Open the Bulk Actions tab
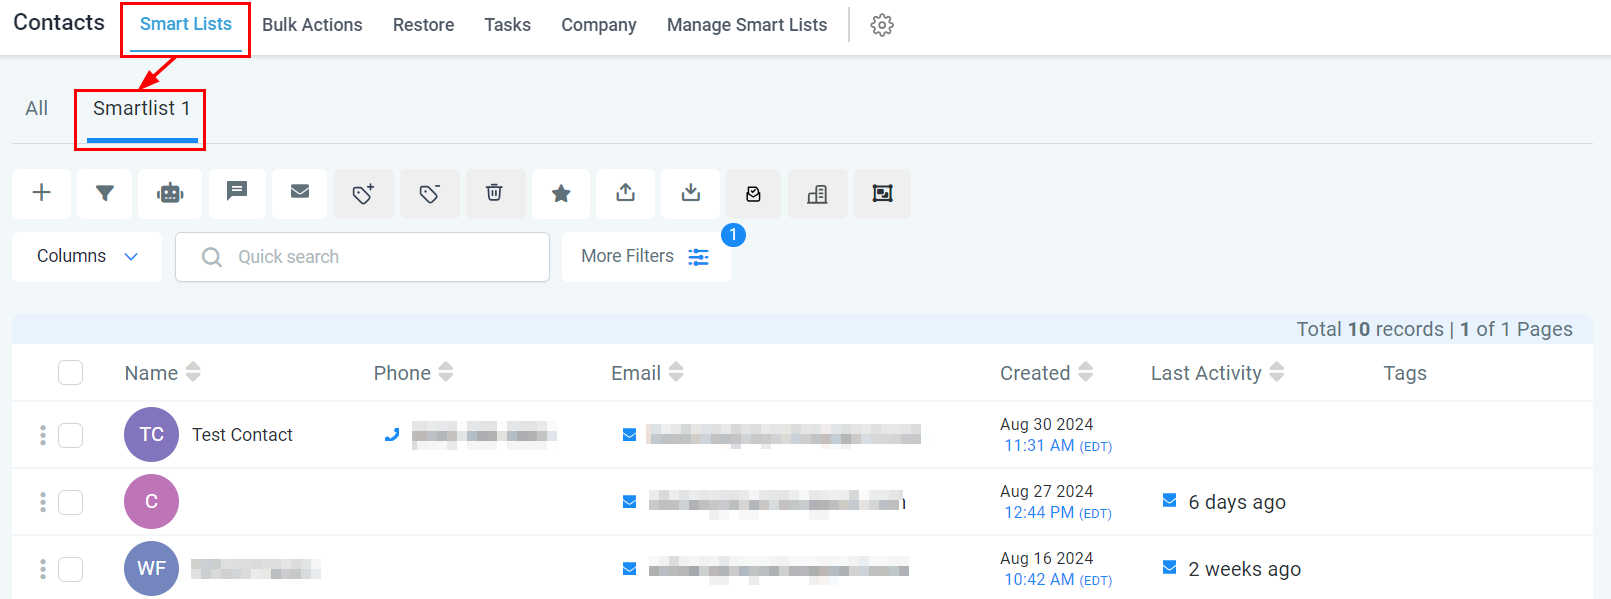Image resolution: width=1611 pixels, height=599 pixels. [312, 25]
